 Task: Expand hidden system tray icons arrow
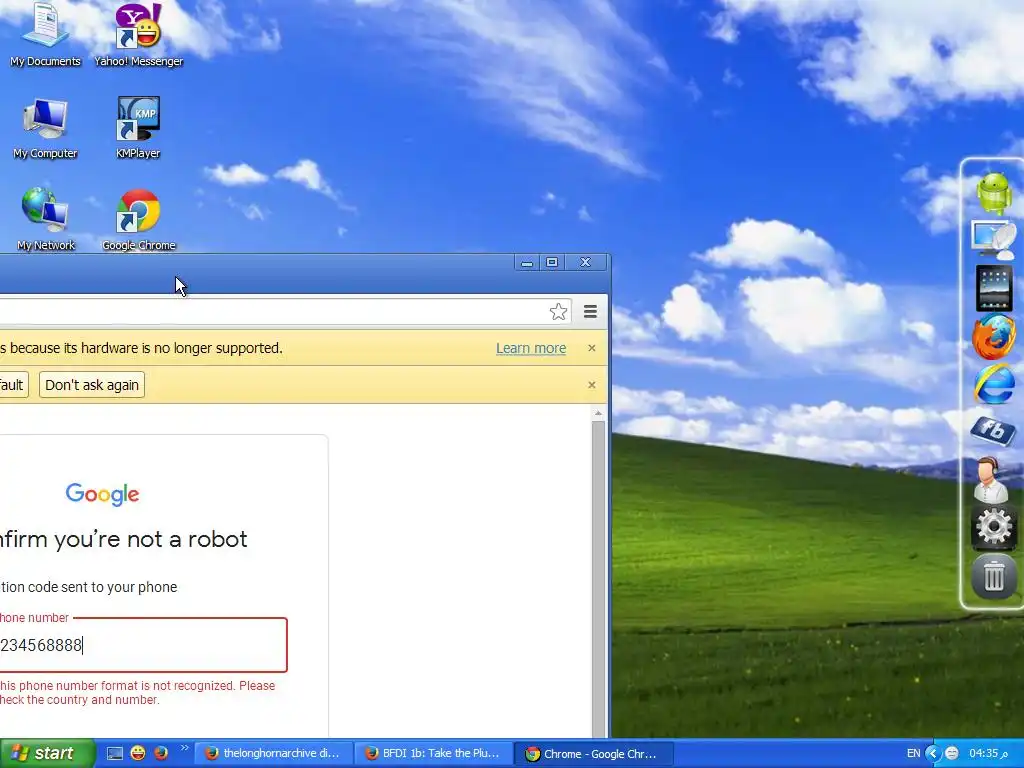(x=933, y=754)
